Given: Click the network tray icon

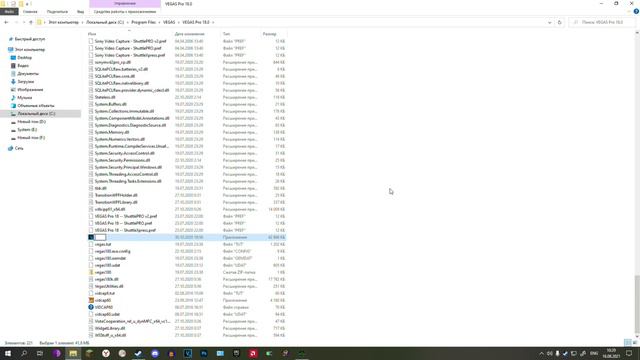Looking at the screenshot, I should click(573, 353).
